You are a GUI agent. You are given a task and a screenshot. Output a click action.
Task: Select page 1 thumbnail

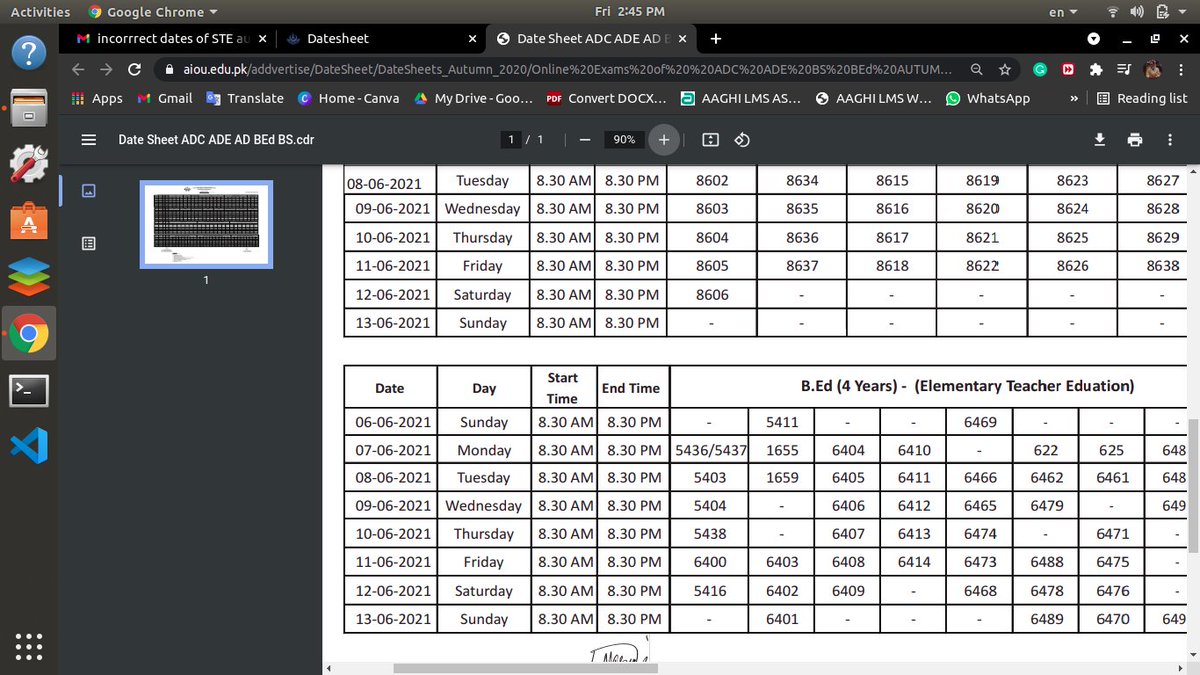[205, 225]
